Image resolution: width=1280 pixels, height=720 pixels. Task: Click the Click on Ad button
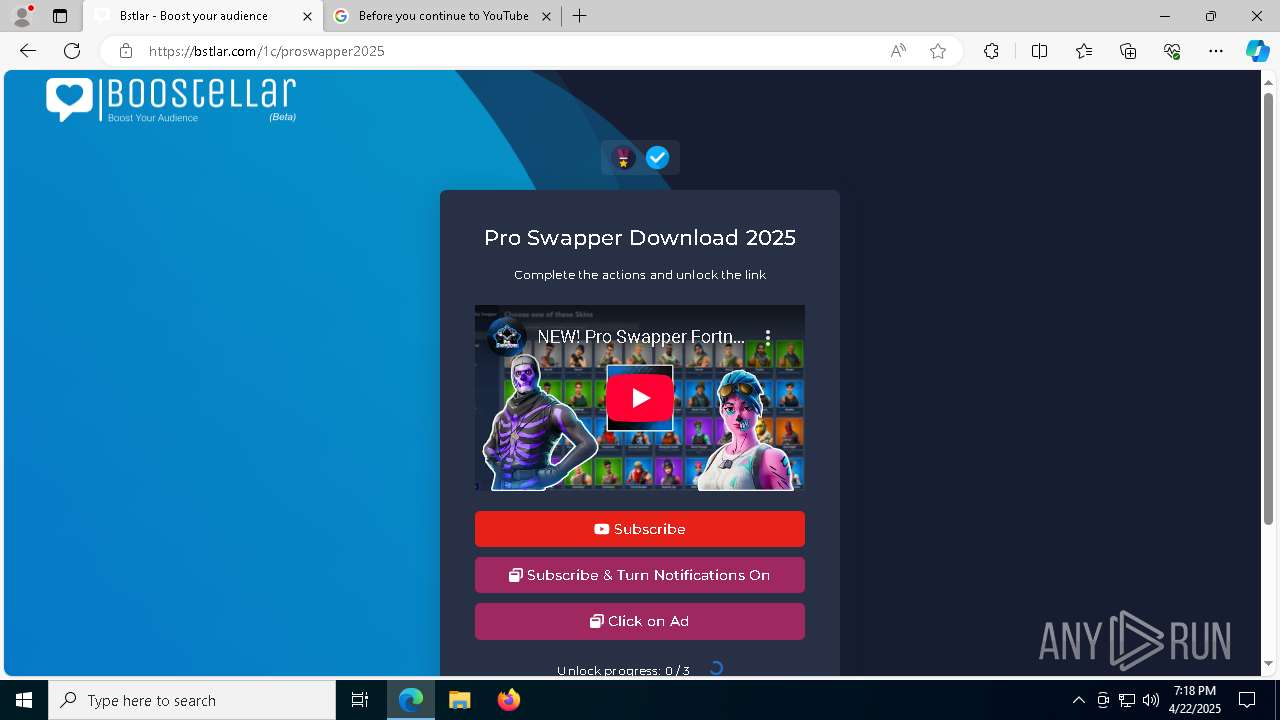tap(640, 621)
